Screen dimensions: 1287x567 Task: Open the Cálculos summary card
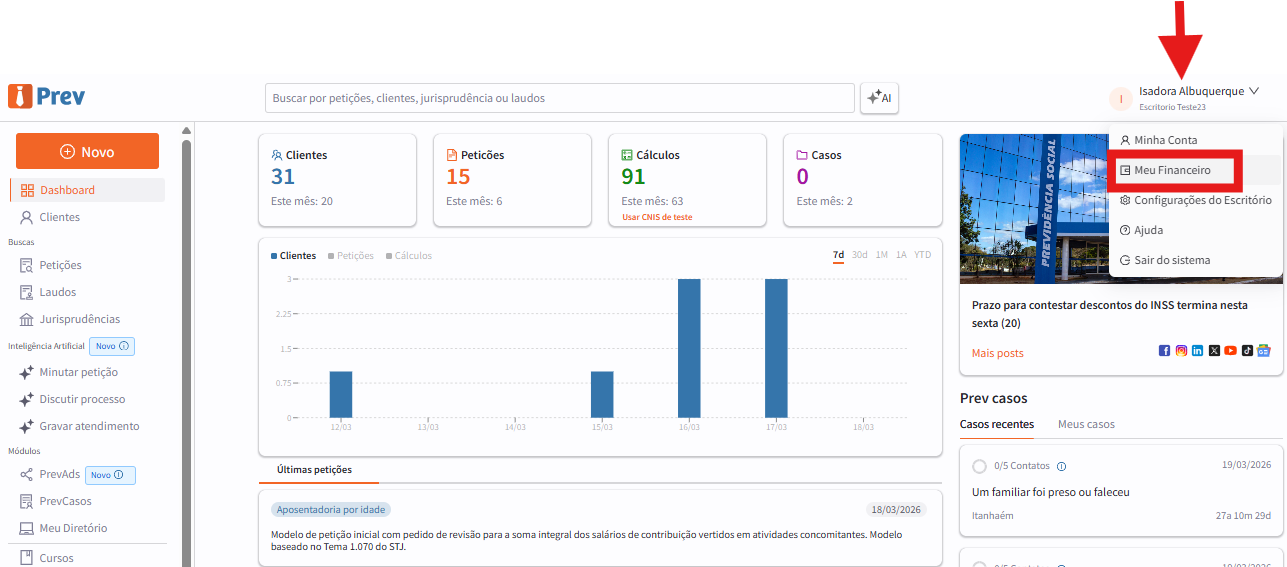(x=687, y=181)
